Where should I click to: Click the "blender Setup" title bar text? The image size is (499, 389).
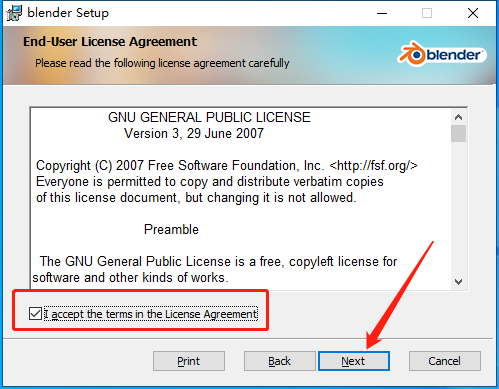click(68, 13)
